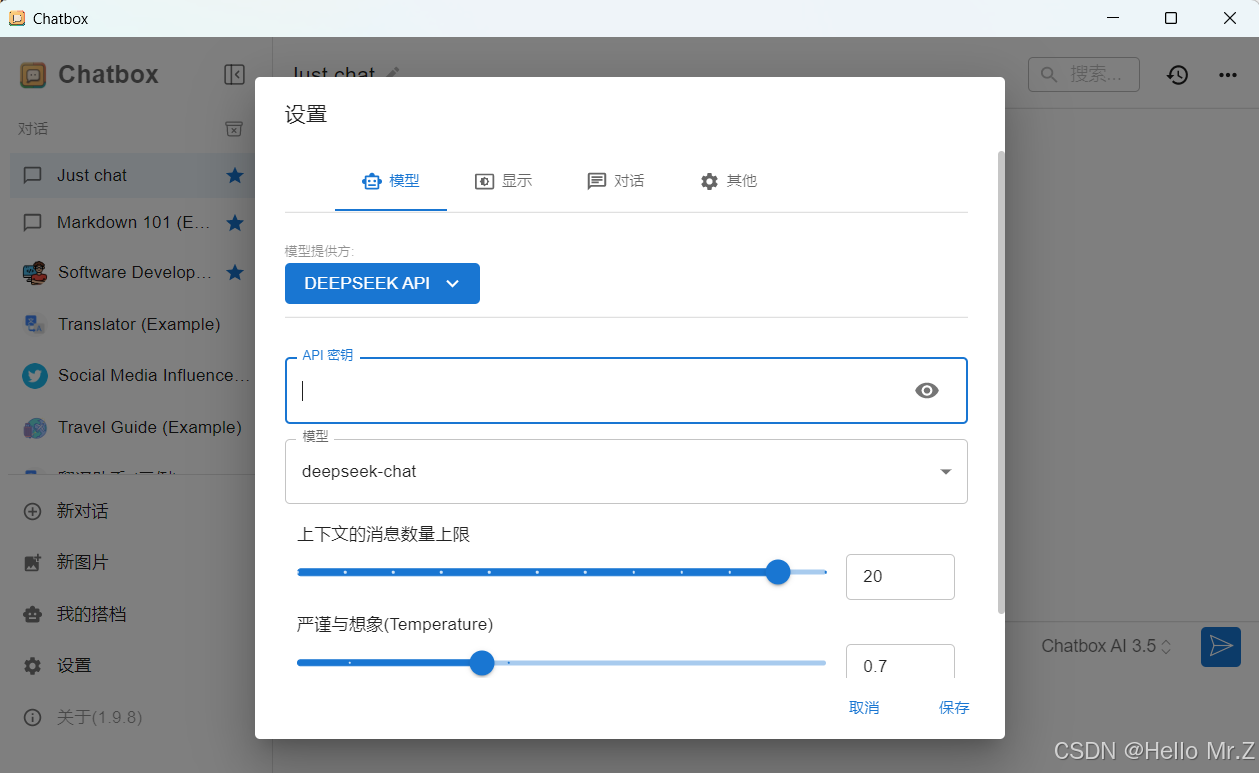The width and height of the screenshot is (1259, 773).
Task: Open the DEEPSEEK API provider dropdown
Action: pos(382,283)
